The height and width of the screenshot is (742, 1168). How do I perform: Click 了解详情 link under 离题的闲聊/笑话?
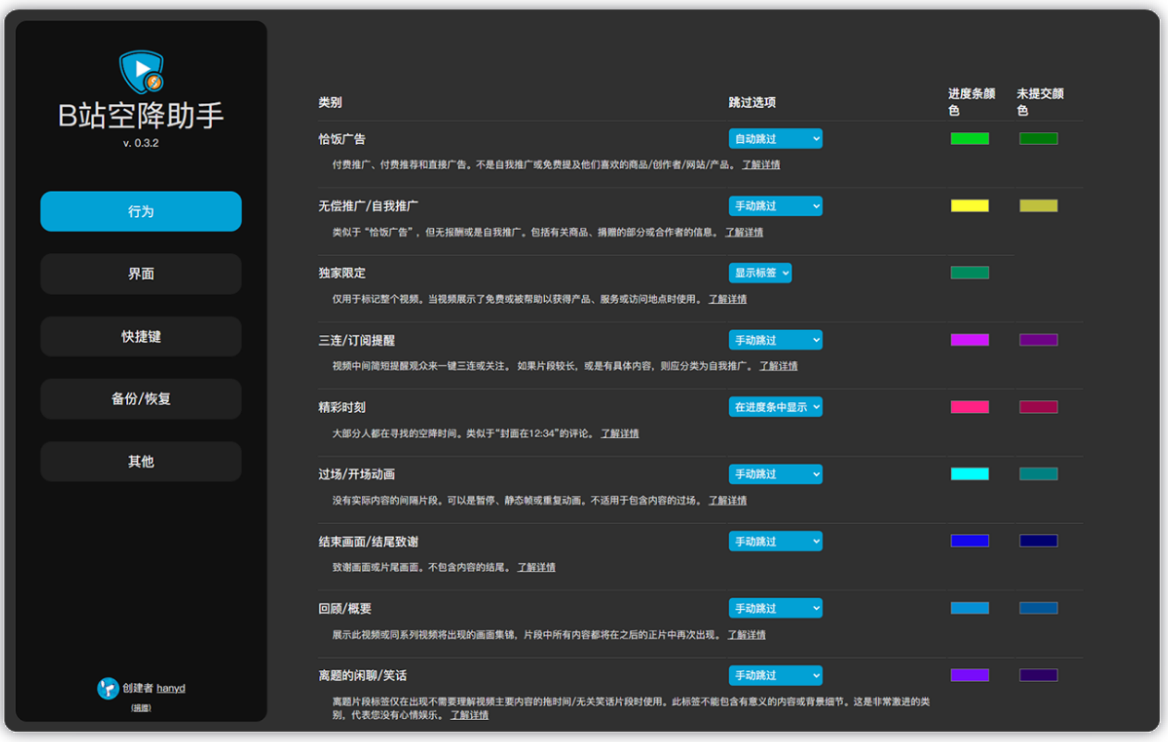(x=469, y=714)
